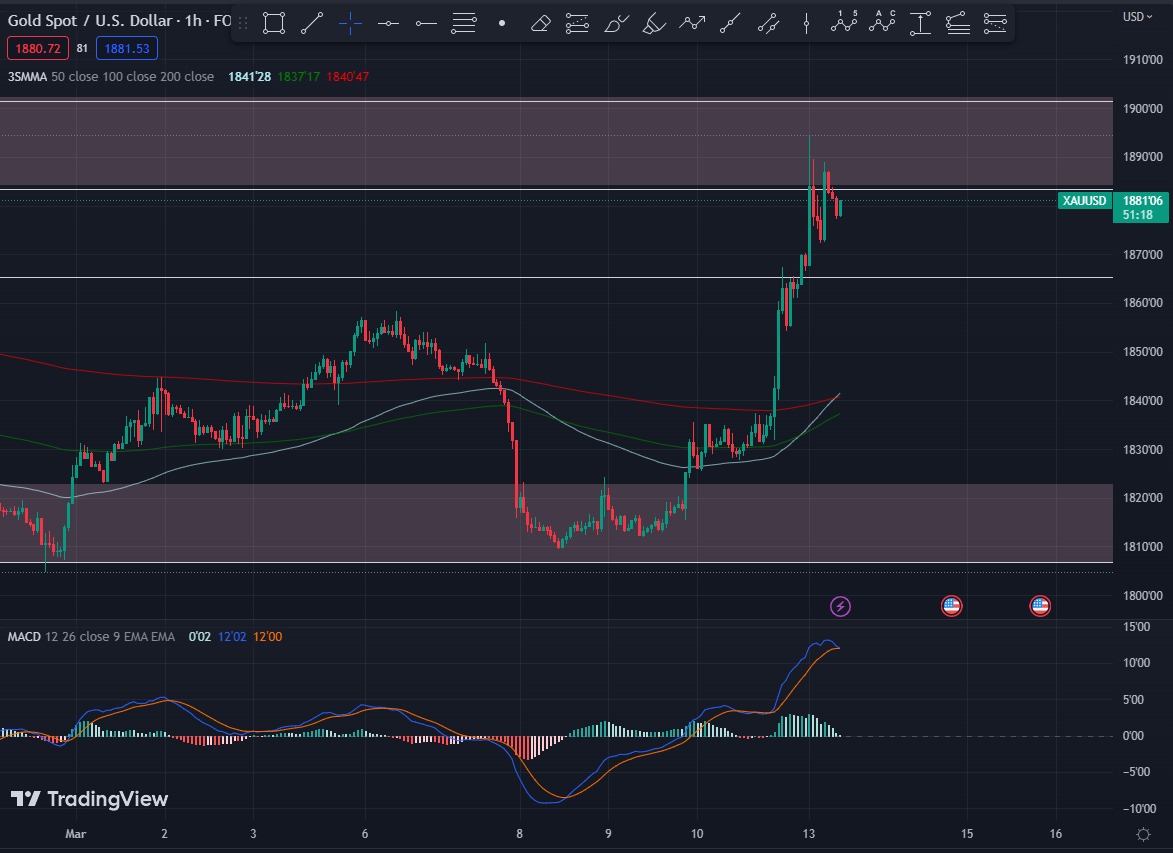Select the Rectangle drawing tool
This screenshot has height=853, width=1173.
[x=273, y=22]
